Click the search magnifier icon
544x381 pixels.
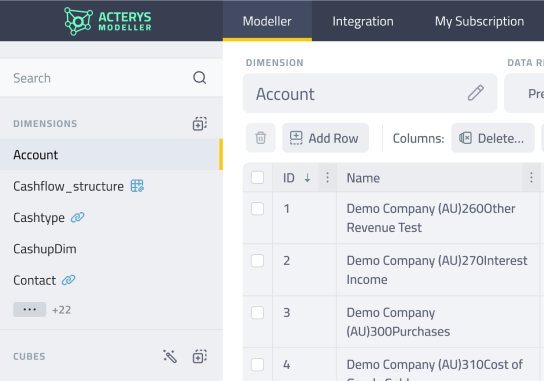pyautogui.click(x=199, y=78)
